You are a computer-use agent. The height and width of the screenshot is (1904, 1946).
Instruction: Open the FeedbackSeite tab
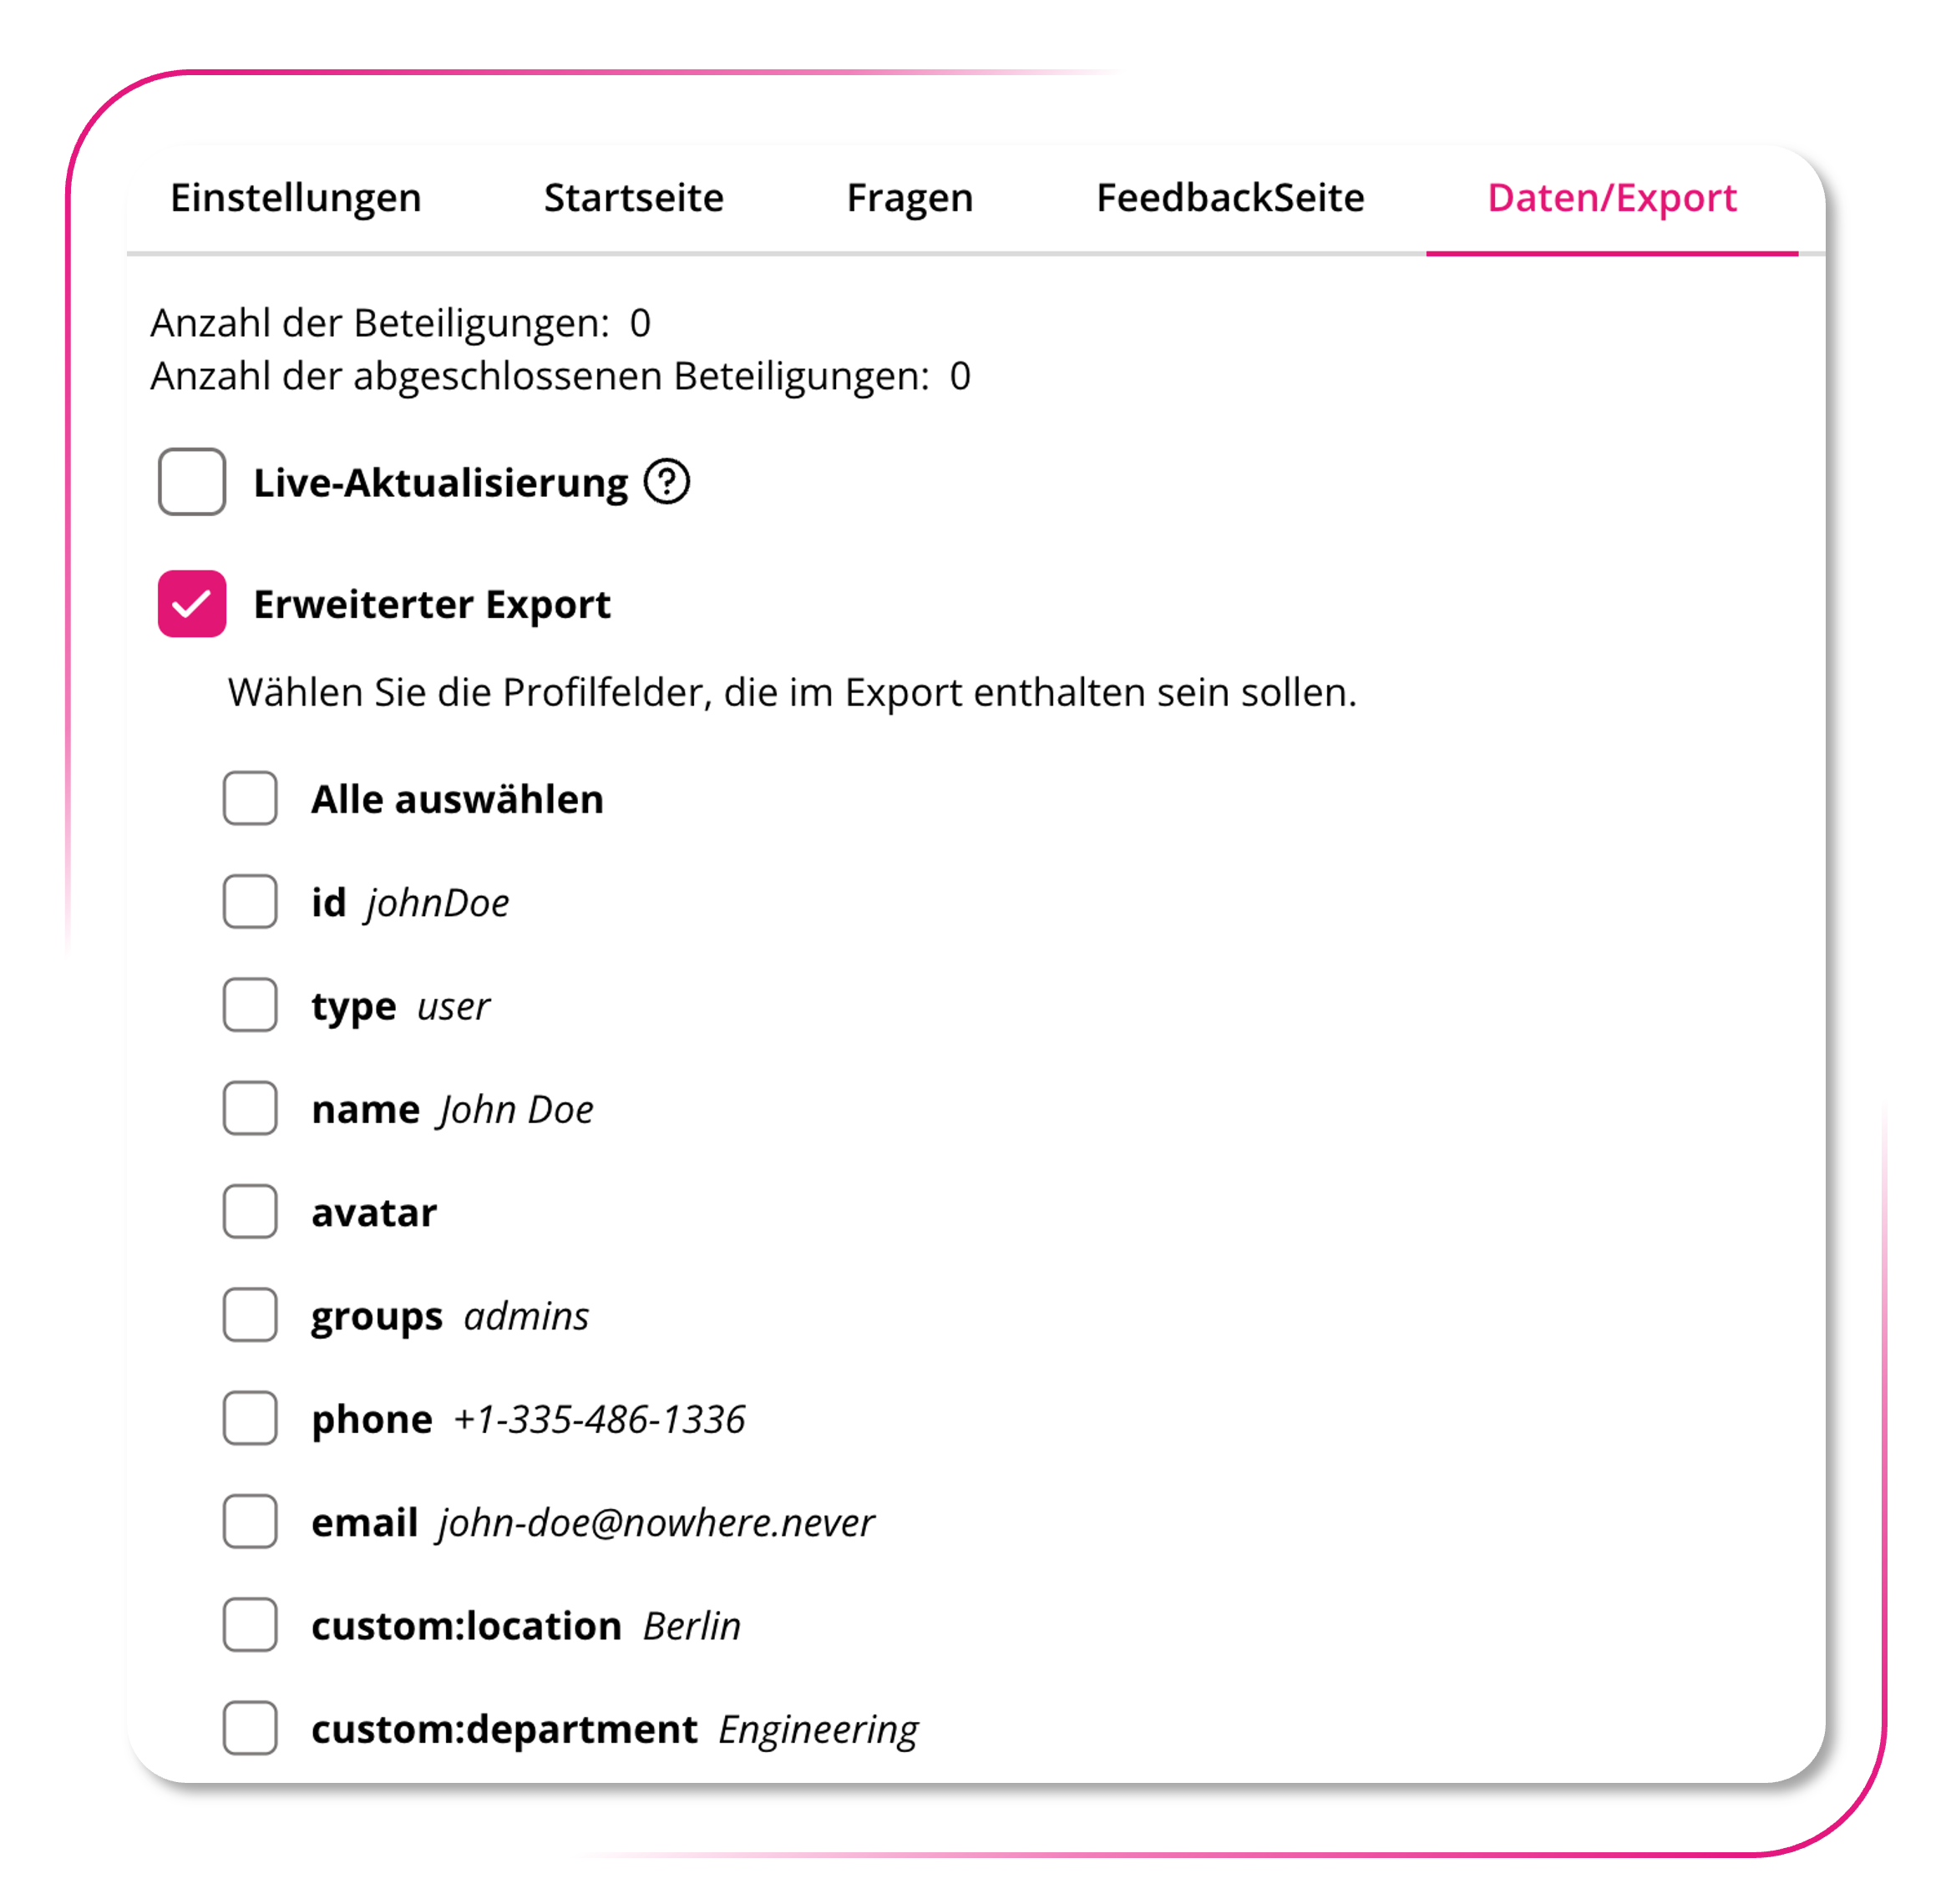click(1230, 198)
